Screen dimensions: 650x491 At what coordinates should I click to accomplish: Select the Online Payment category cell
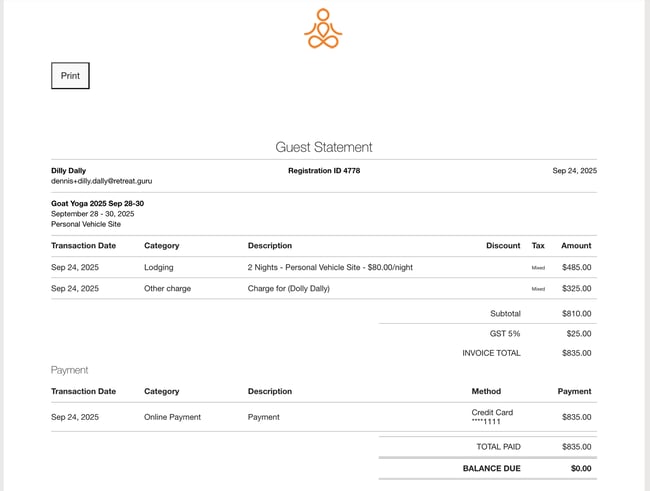click(172, 417)
